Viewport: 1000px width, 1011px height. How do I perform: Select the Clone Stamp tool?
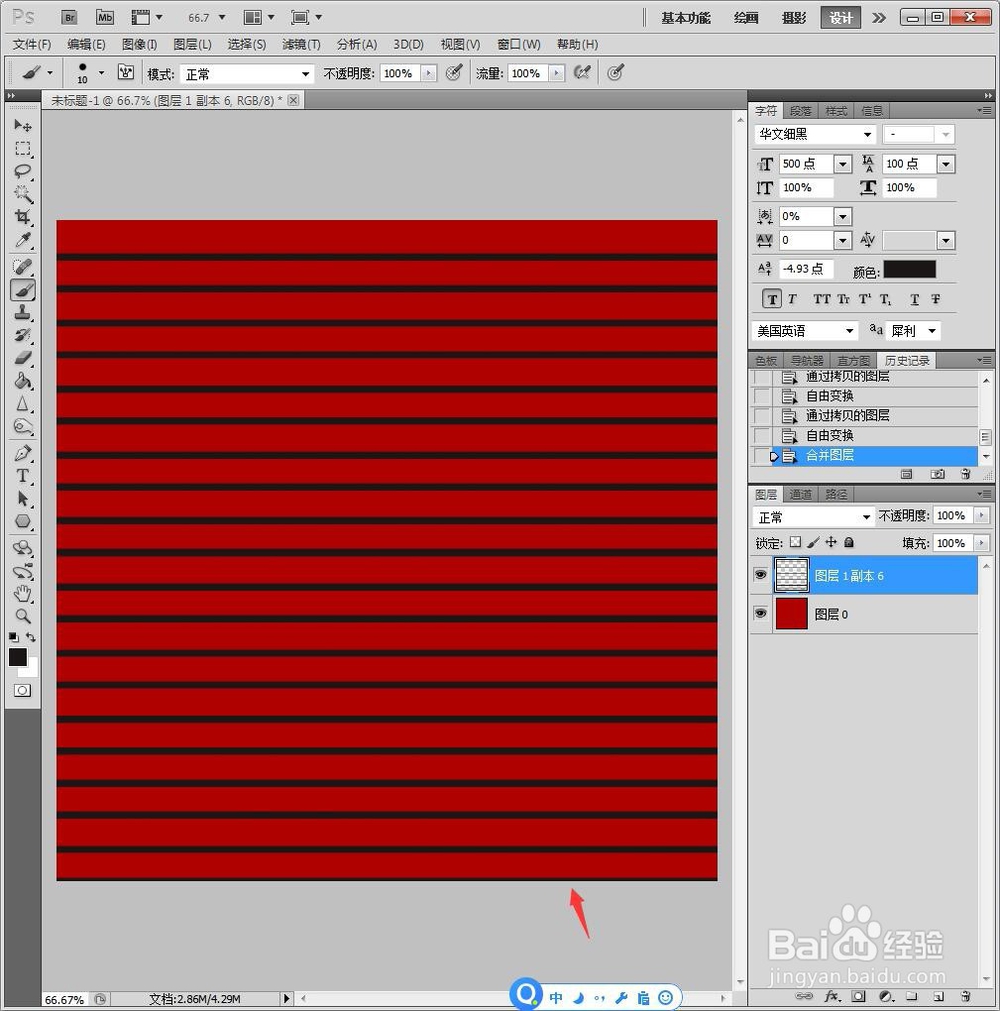click(x=23, y=313)
